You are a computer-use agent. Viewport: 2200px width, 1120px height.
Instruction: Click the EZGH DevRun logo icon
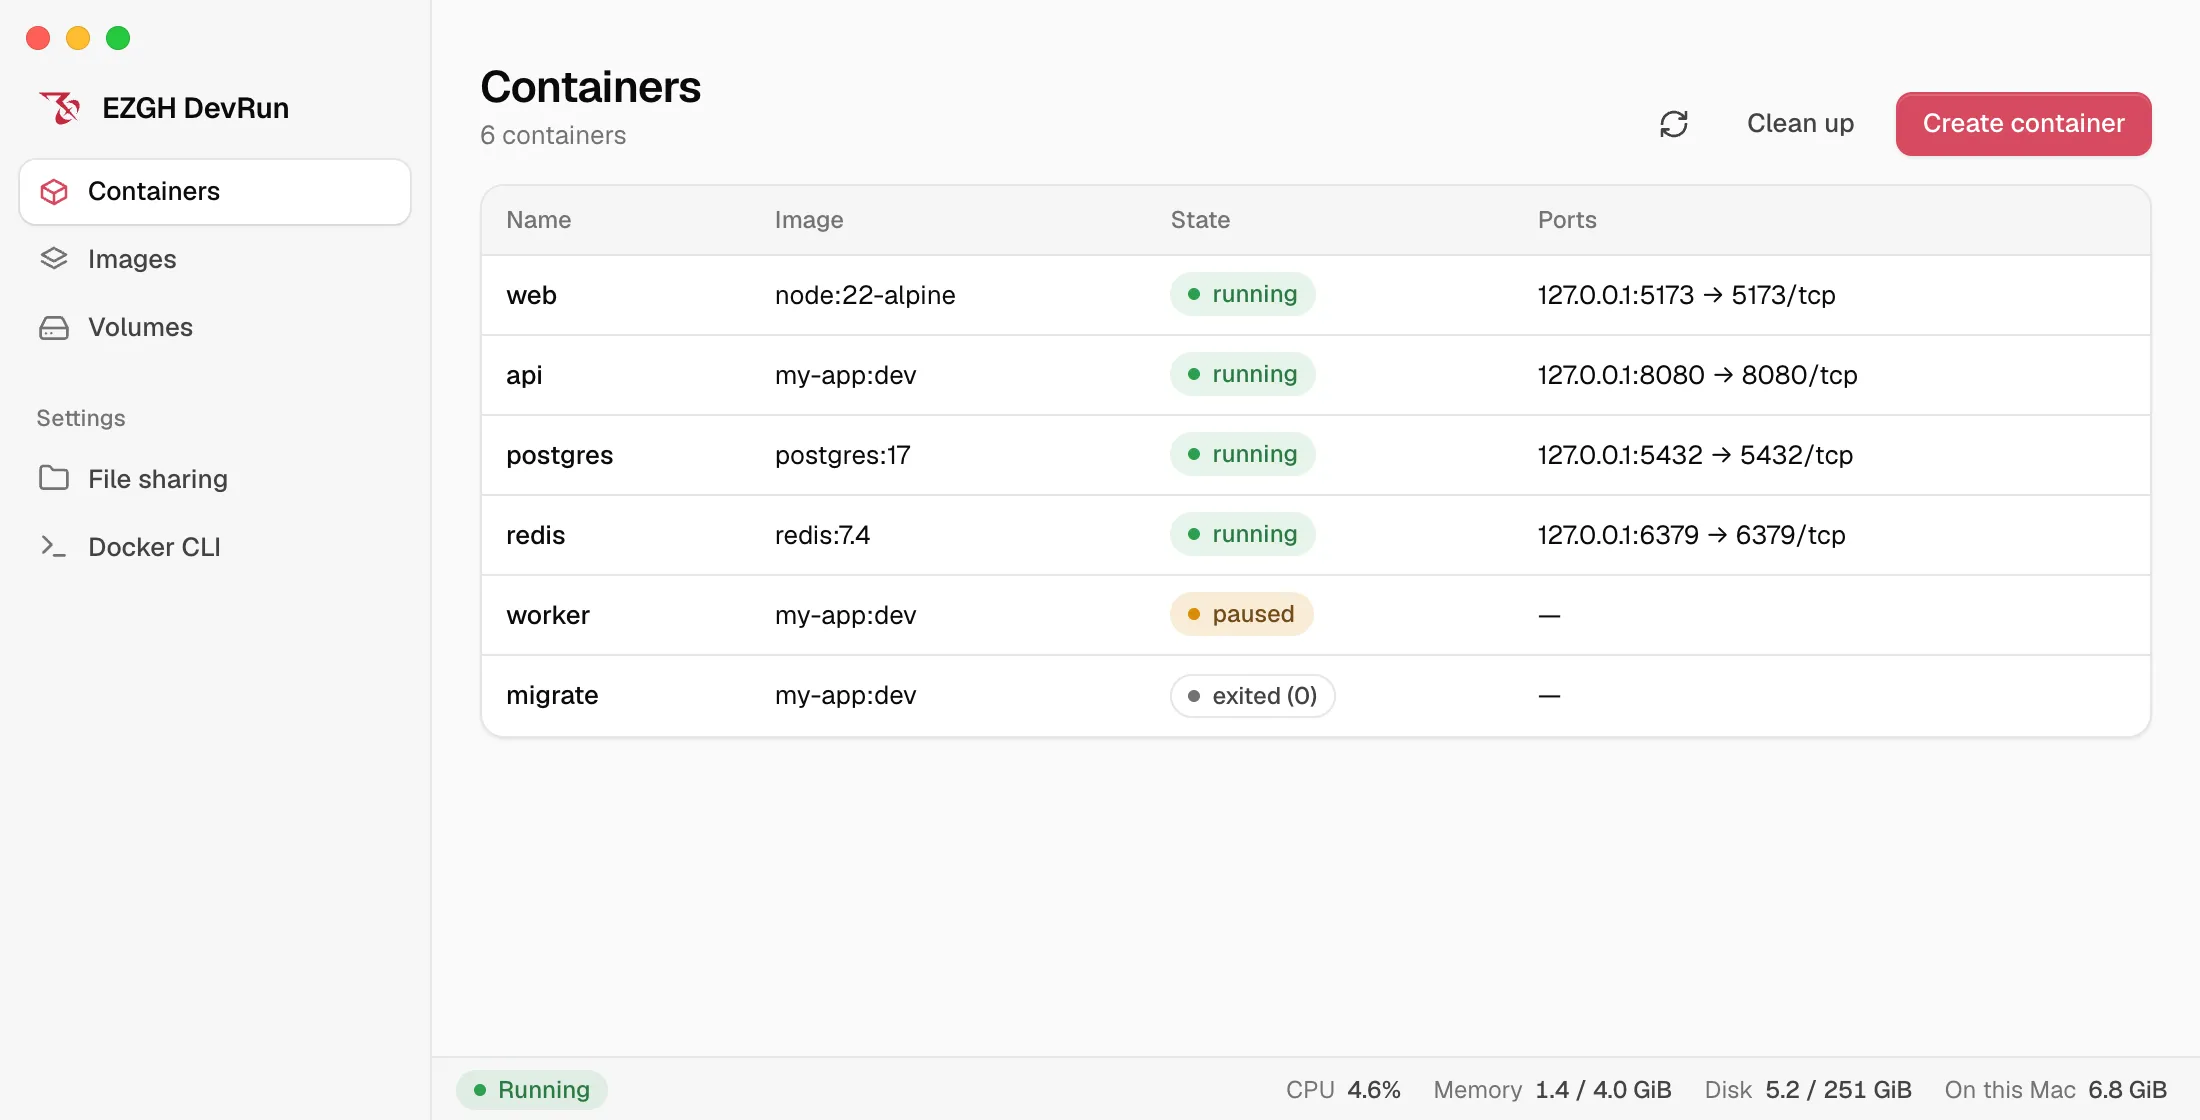coord(60,108)
